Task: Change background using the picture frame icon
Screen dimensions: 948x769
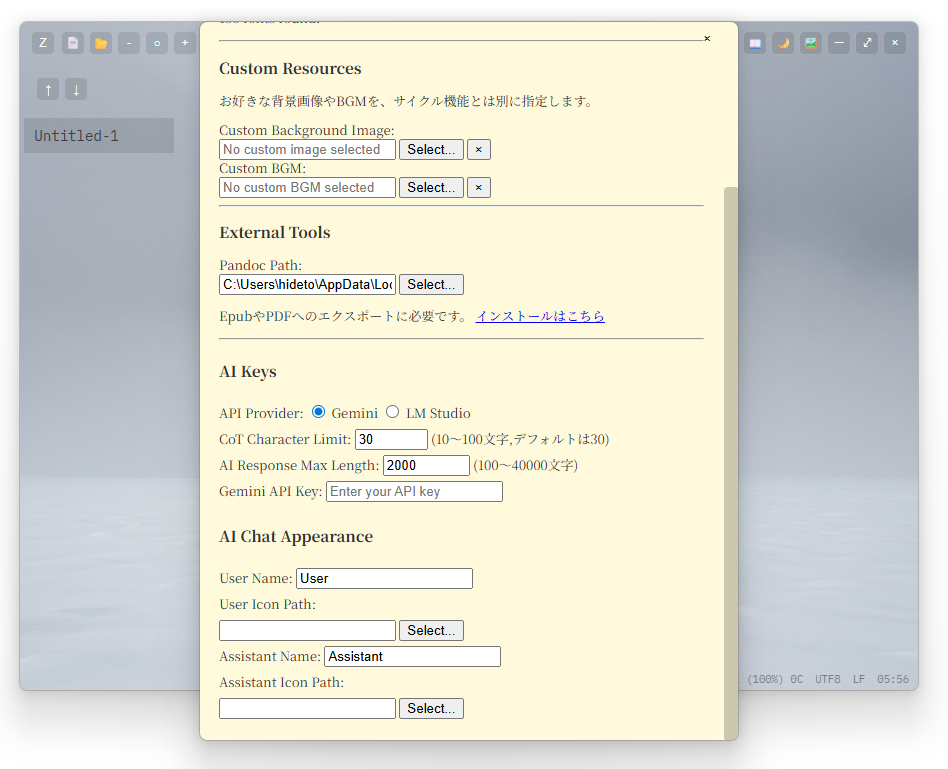Action: tap(811, 43)
